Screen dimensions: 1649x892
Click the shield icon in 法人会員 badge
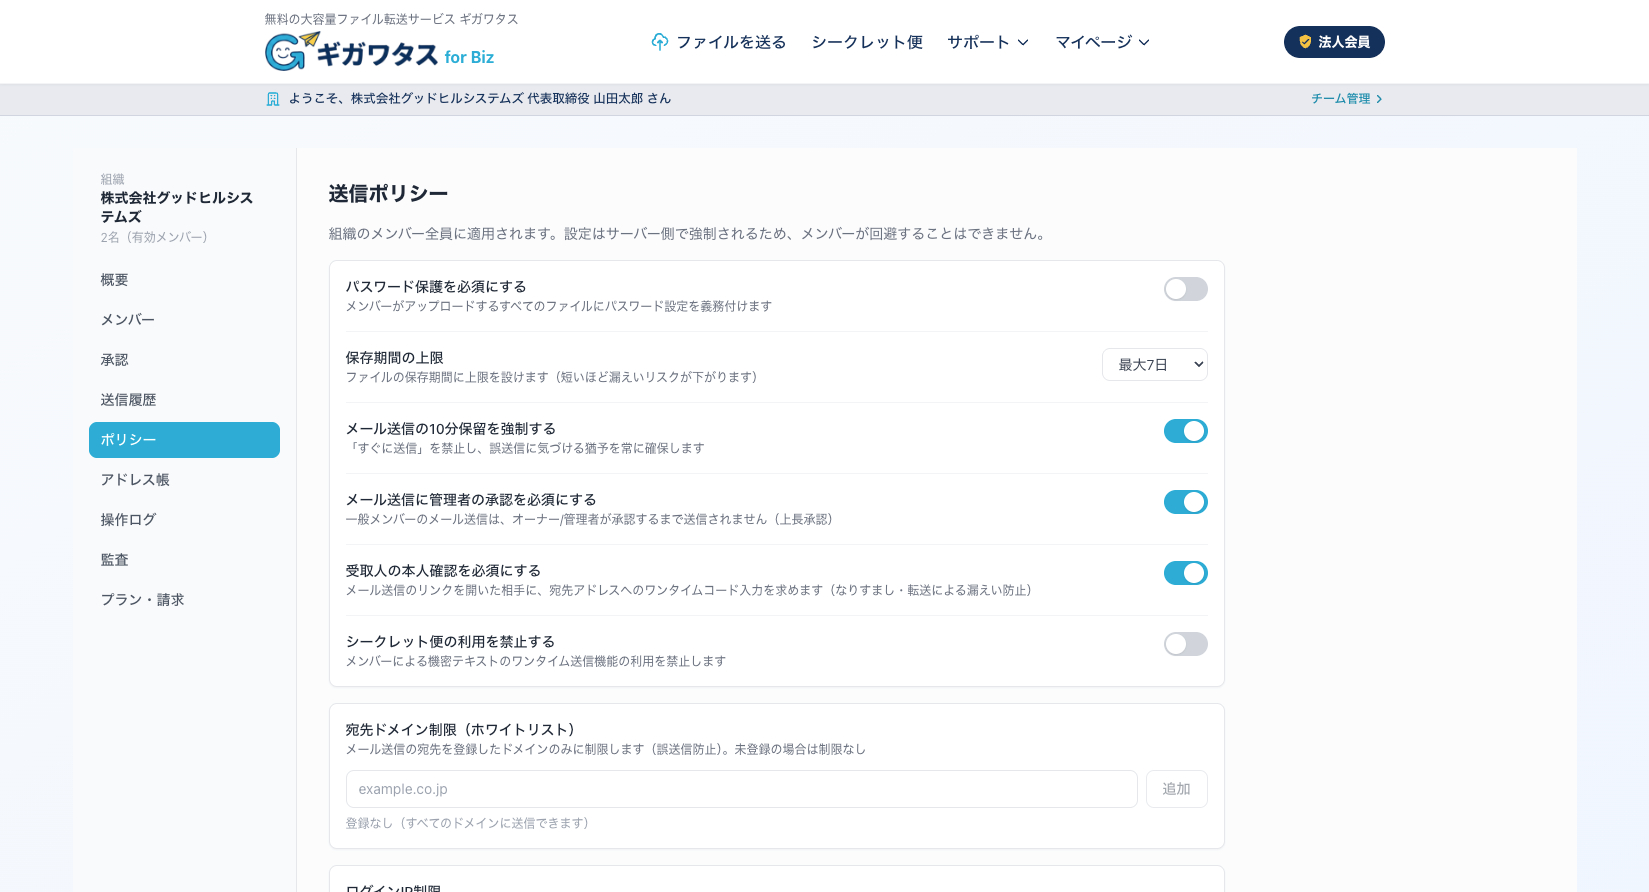(1305, 42)
